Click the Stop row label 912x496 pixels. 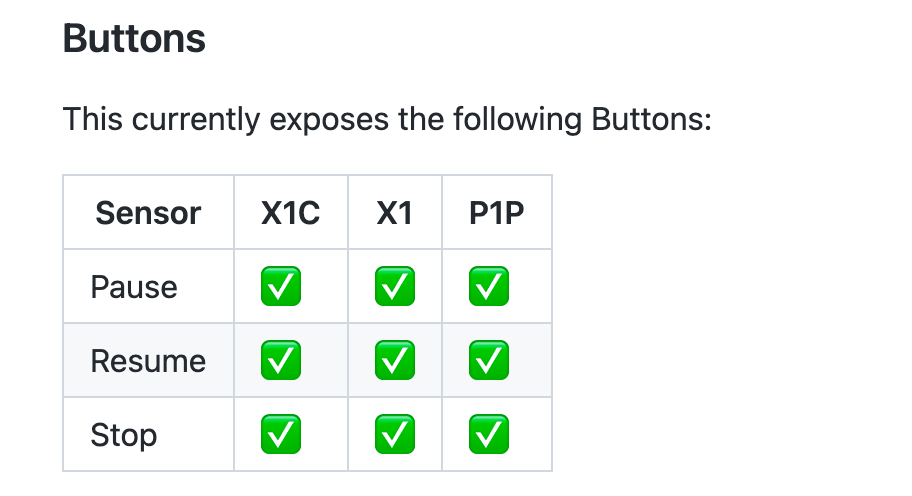(124, 436)
